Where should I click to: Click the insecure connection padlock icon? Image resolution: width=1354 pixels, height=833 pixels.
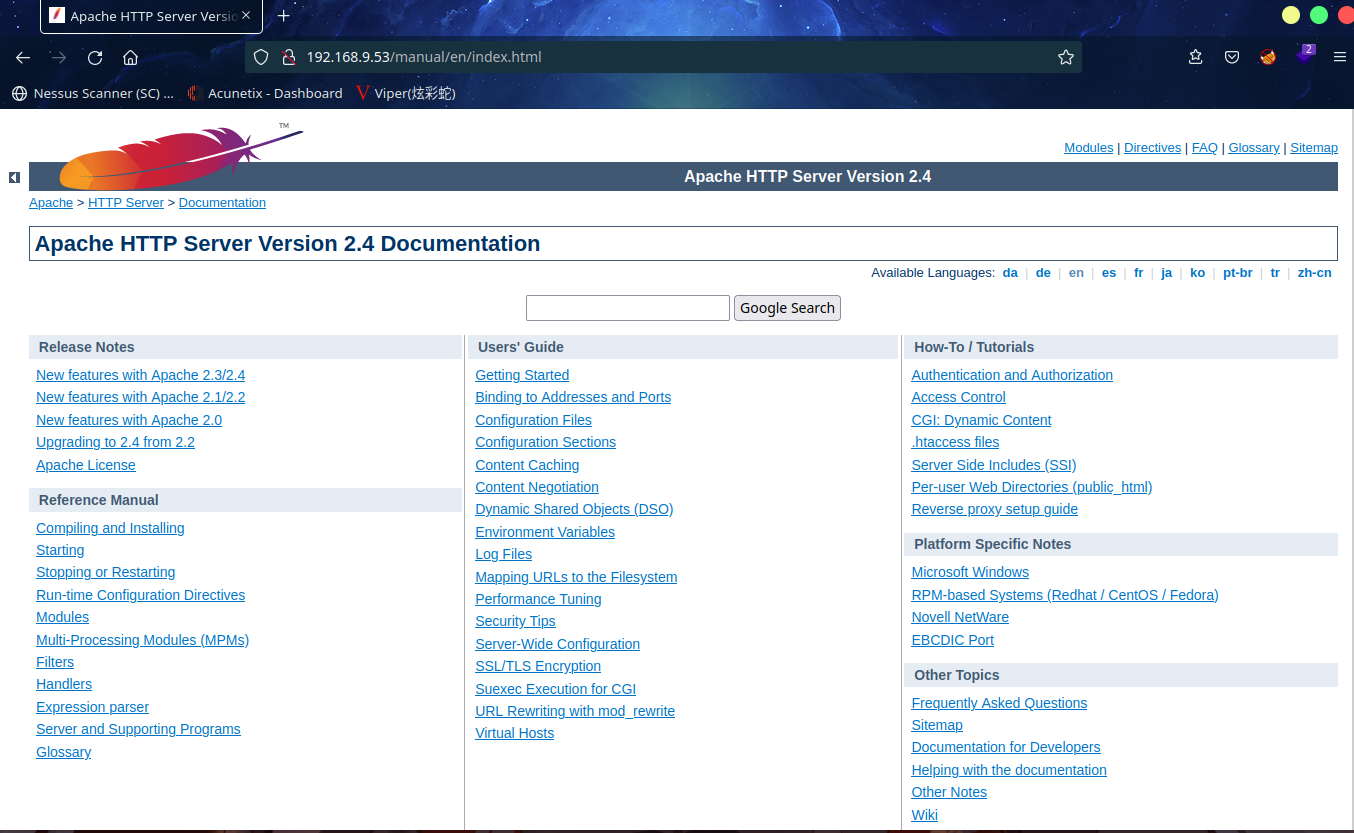point(288,57)
